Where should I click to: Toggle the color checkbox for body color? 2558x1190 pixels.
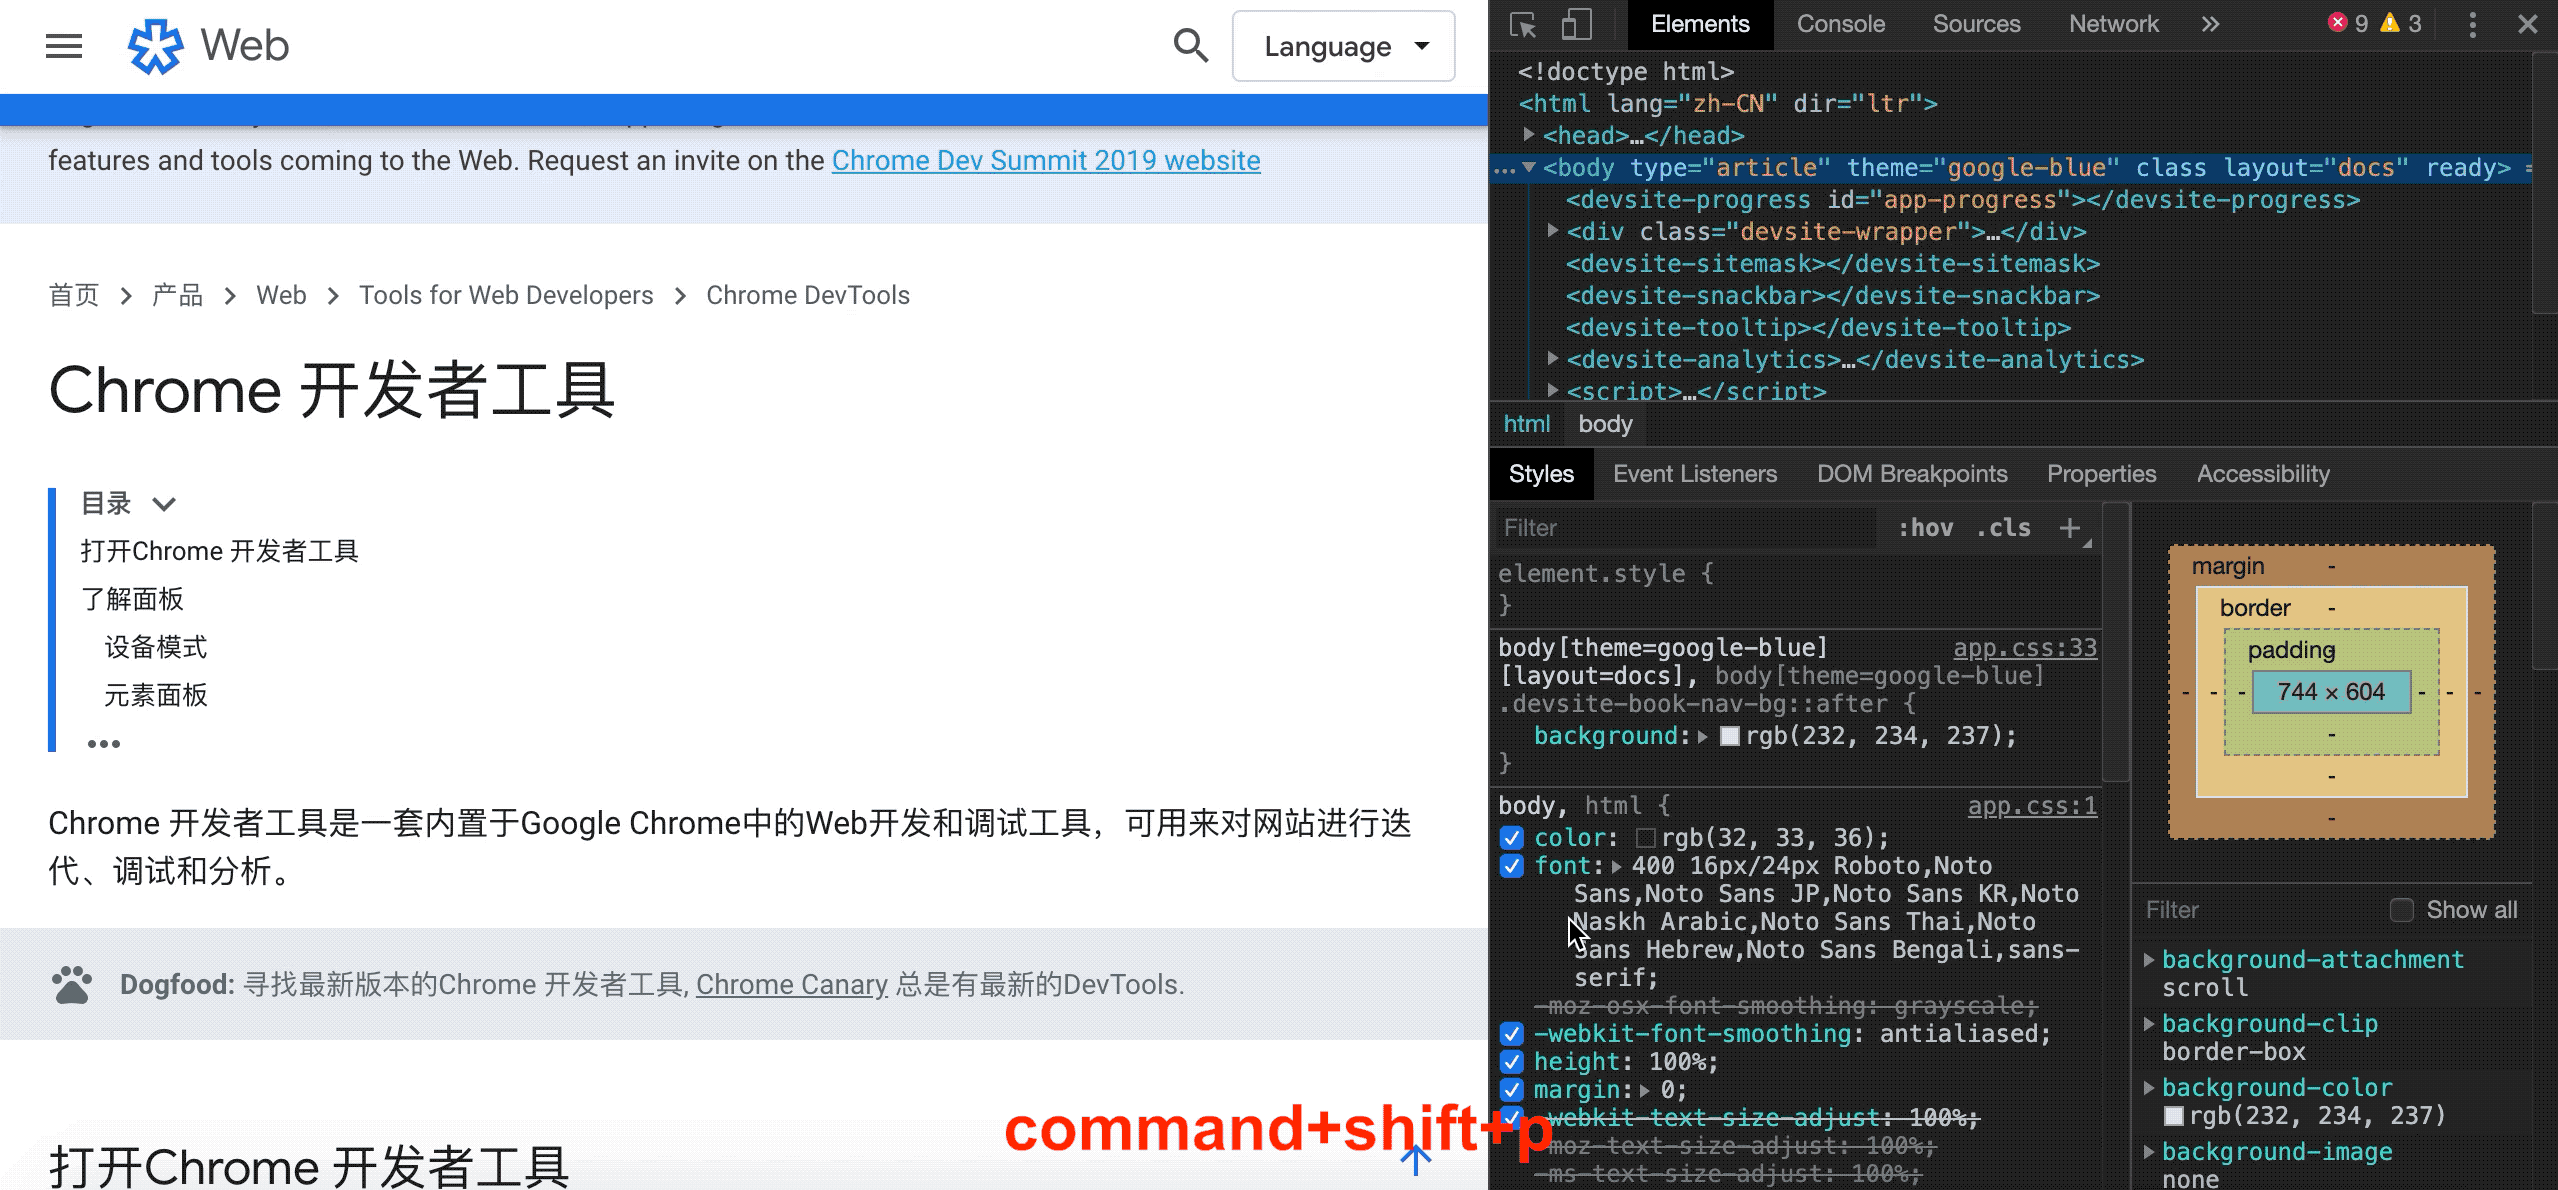tap(1511, 837)
